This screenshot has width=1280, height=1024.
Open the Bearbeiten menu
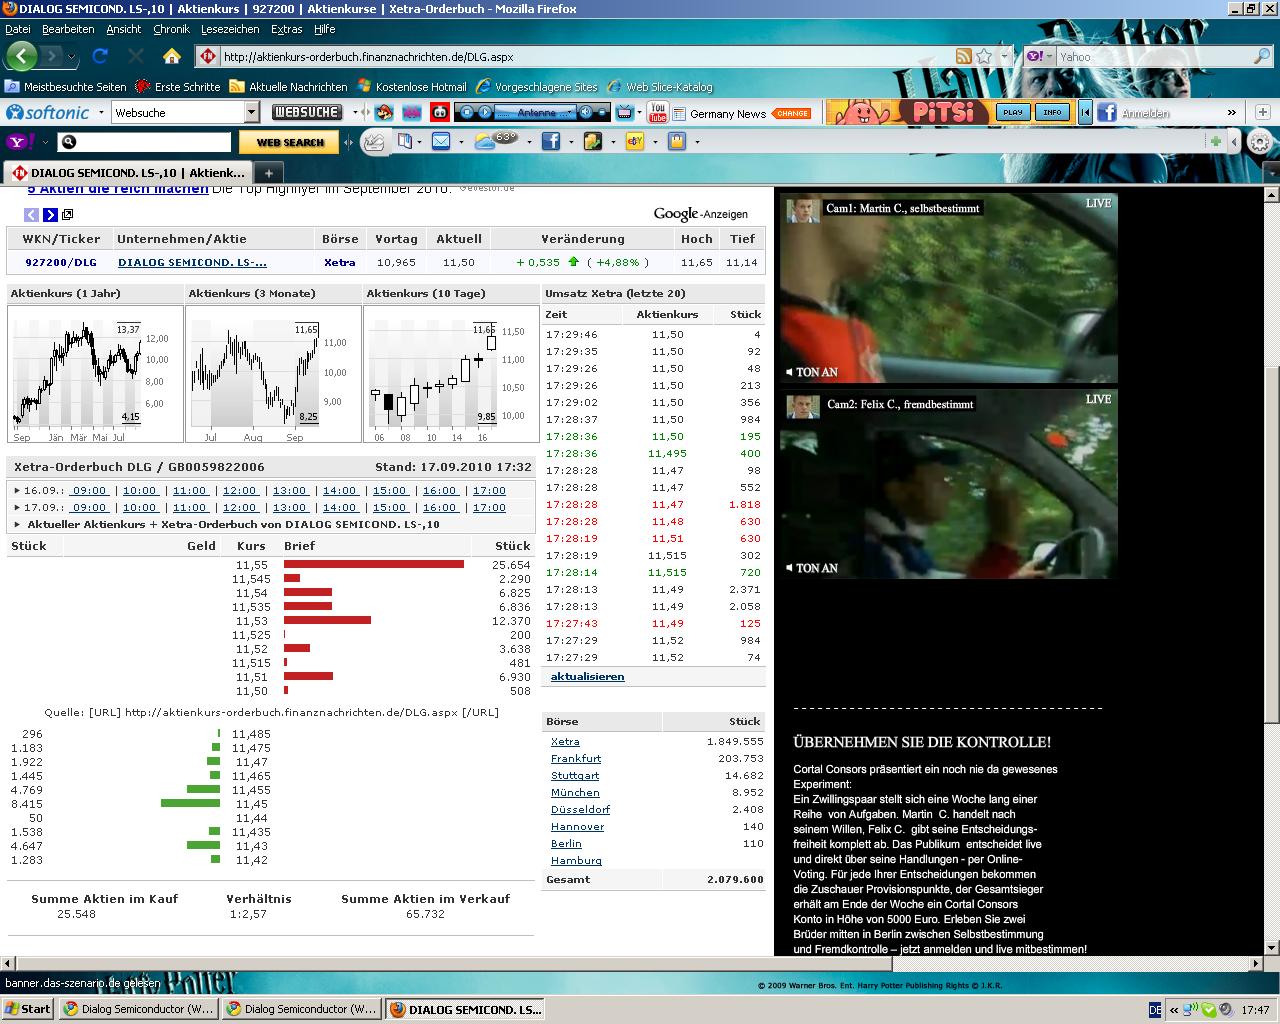click(x=68, y=29)
